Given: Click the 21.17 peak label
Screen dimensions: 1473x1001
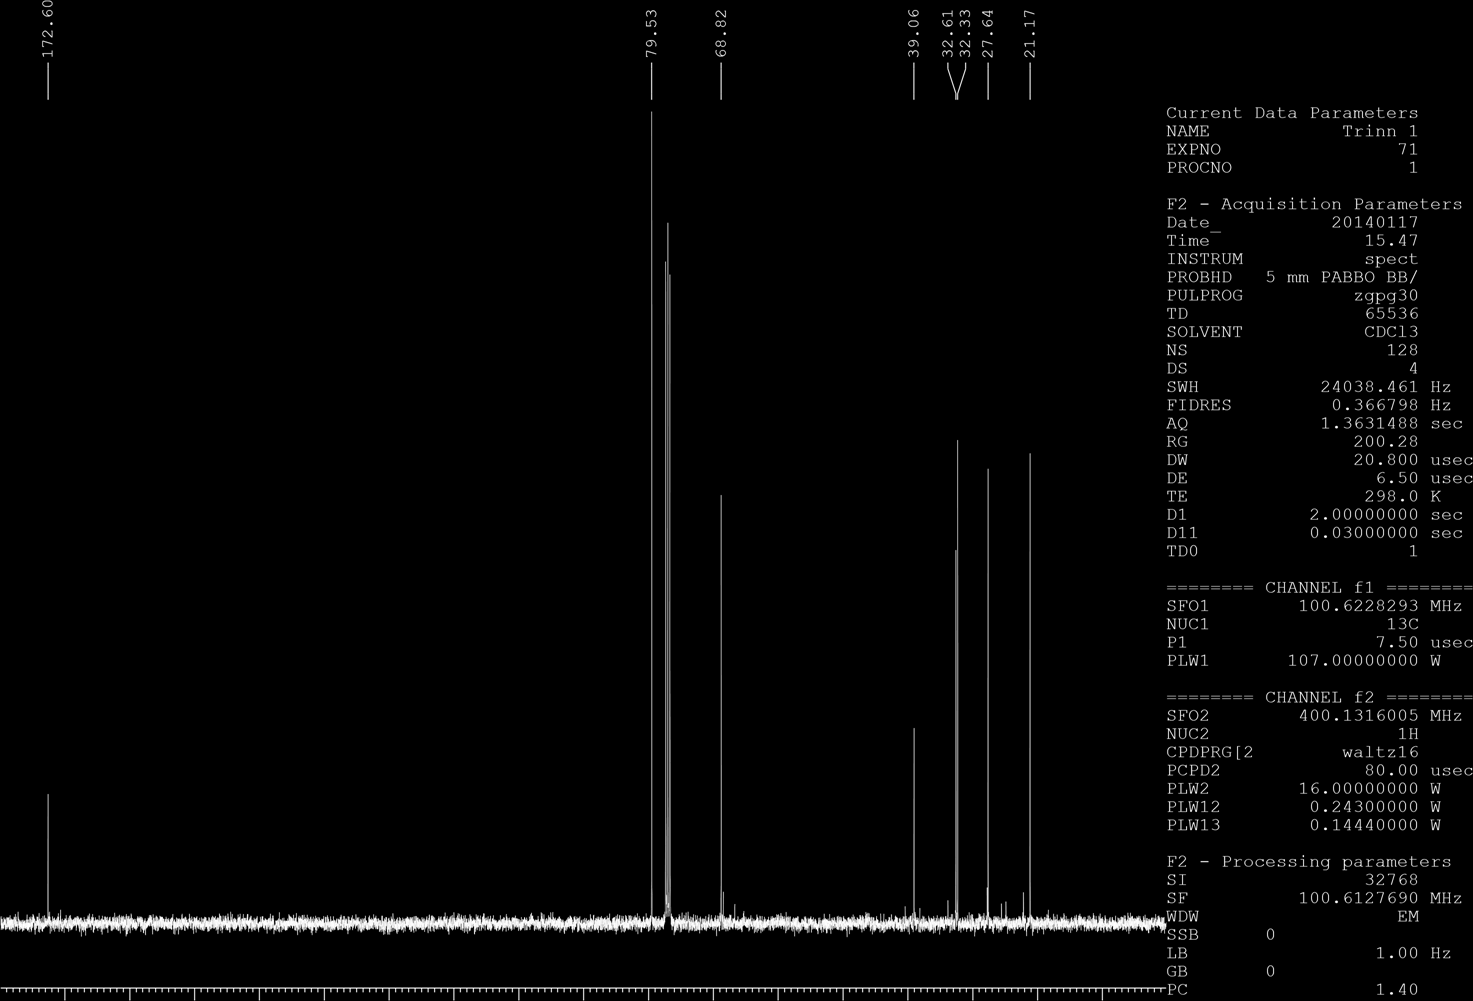Looking at the screenshot, I should click(1030, 34).
